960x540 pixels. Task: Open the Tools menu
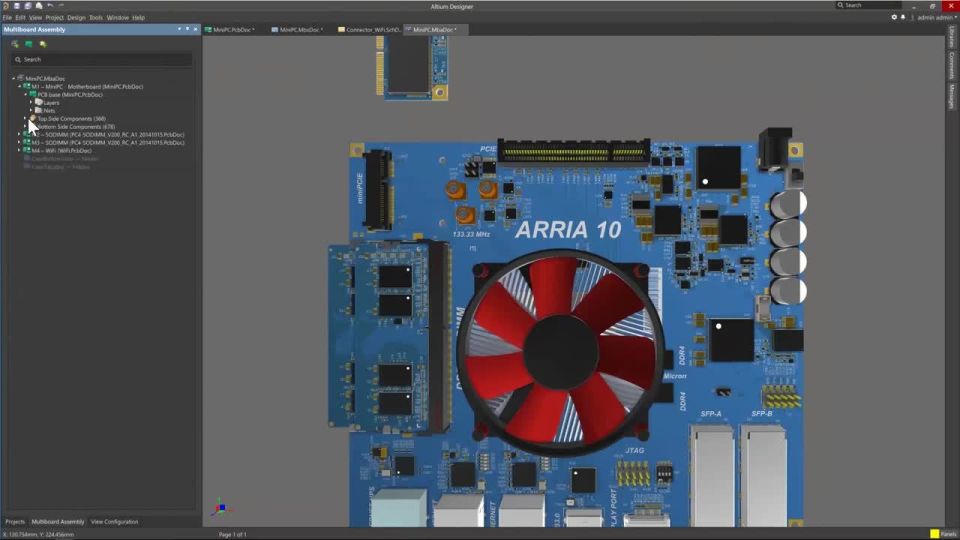pos(96,18)
